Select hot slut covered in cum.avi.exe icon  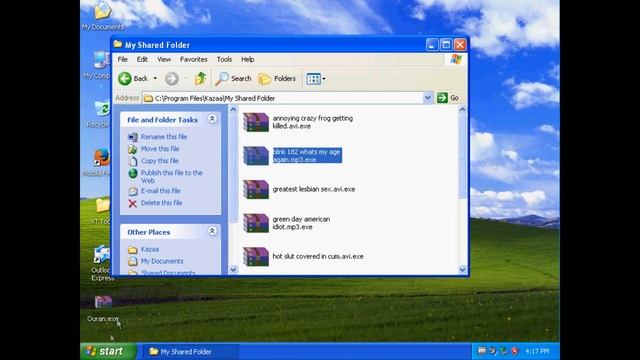[x=256, y=257]
